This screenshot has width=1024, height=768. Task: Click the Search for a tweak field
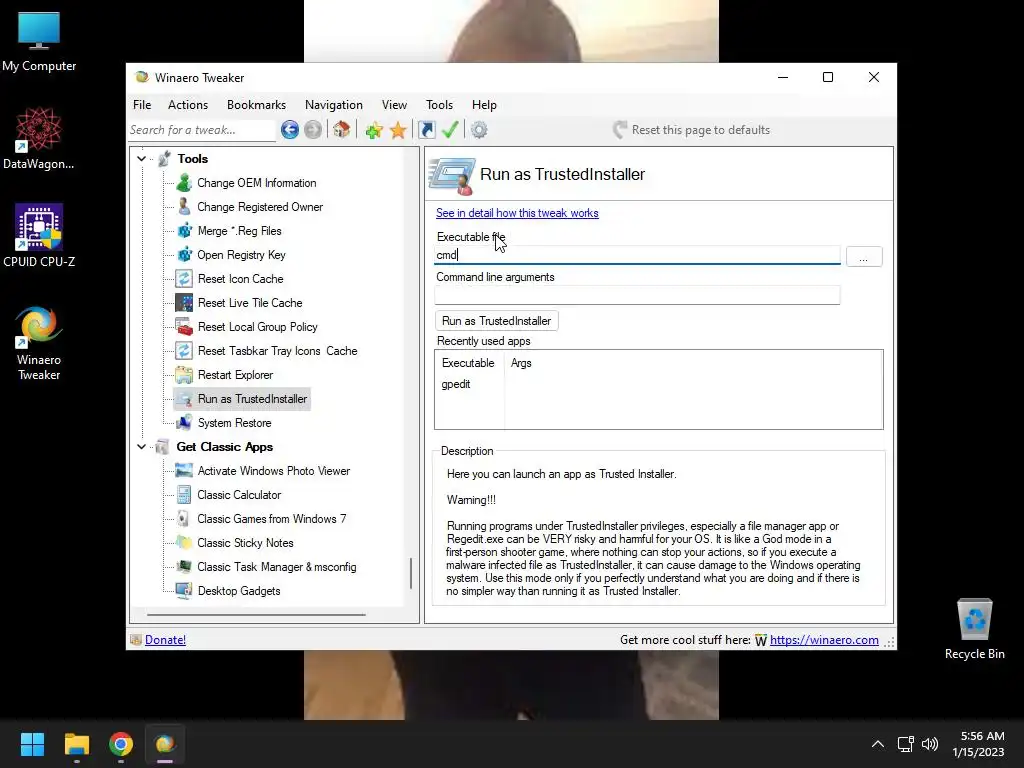202,130
